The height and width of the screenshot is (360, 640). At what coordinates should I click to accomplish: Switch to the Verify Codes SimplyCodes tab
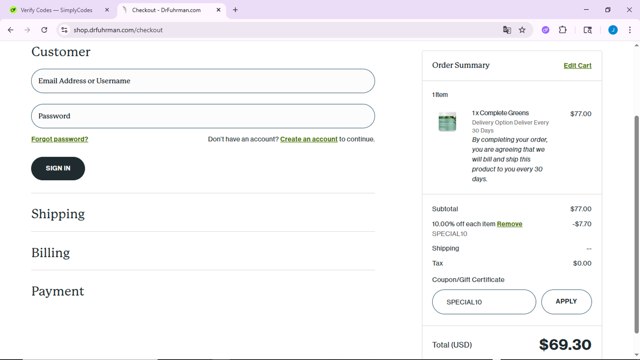pyautogui.click(x=56, y=10)
